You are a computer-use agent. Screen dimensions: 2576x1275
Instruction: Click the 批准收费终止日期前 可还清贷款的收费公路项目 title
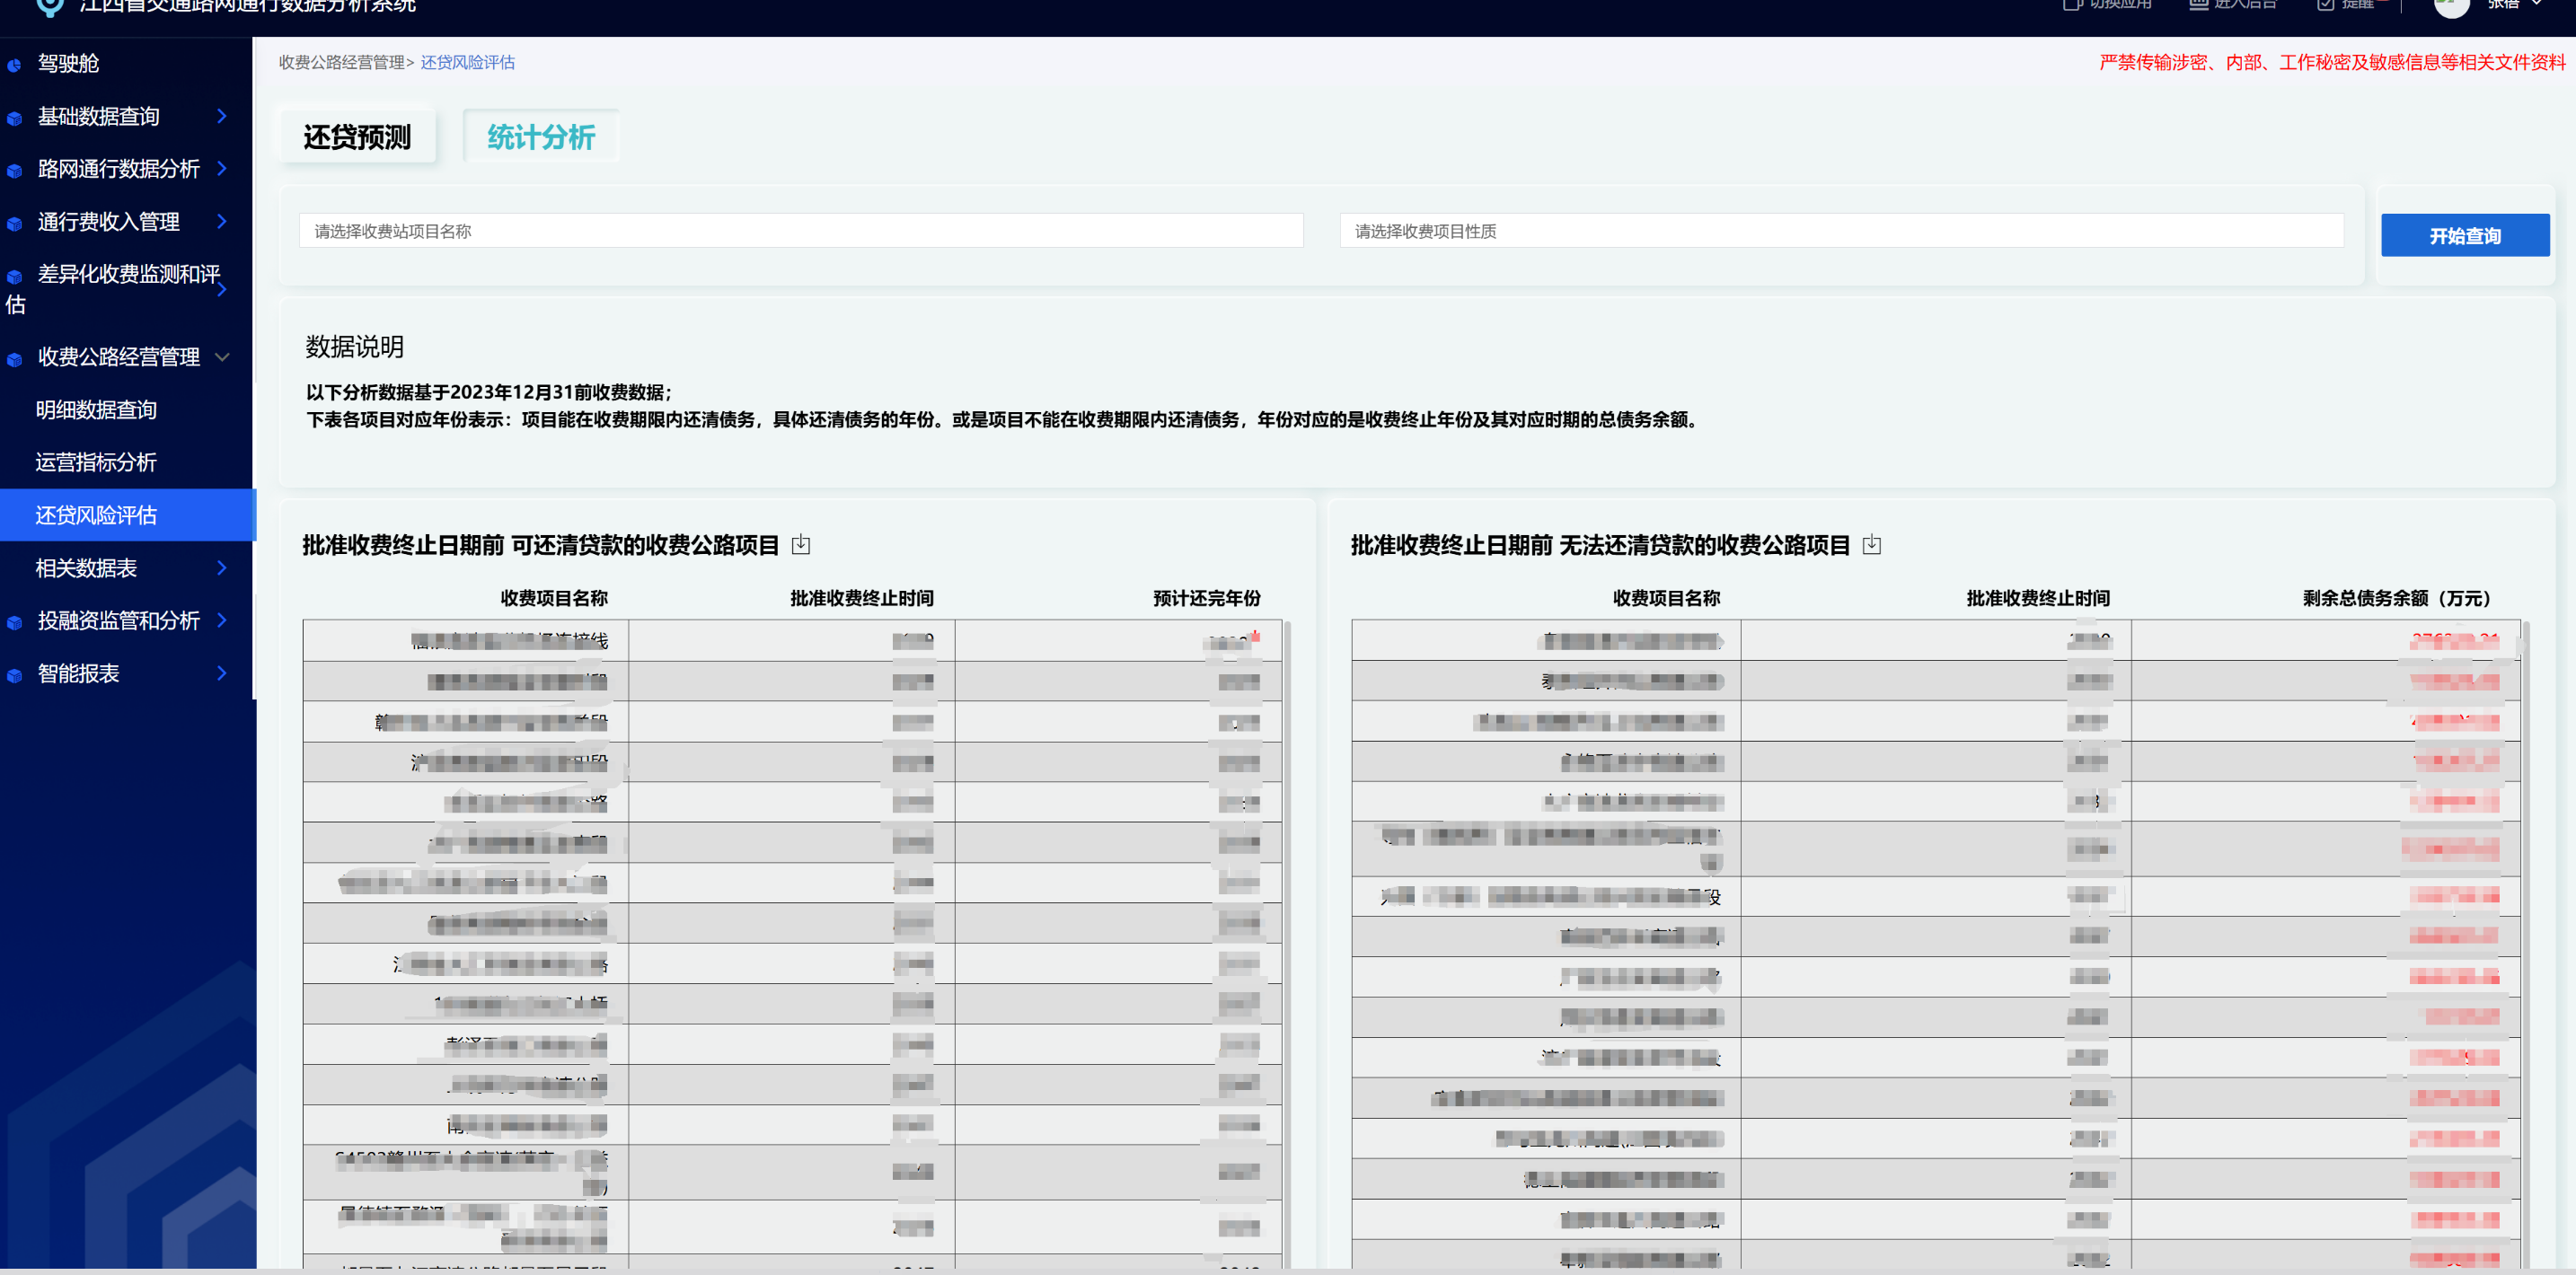click(540, 545)
